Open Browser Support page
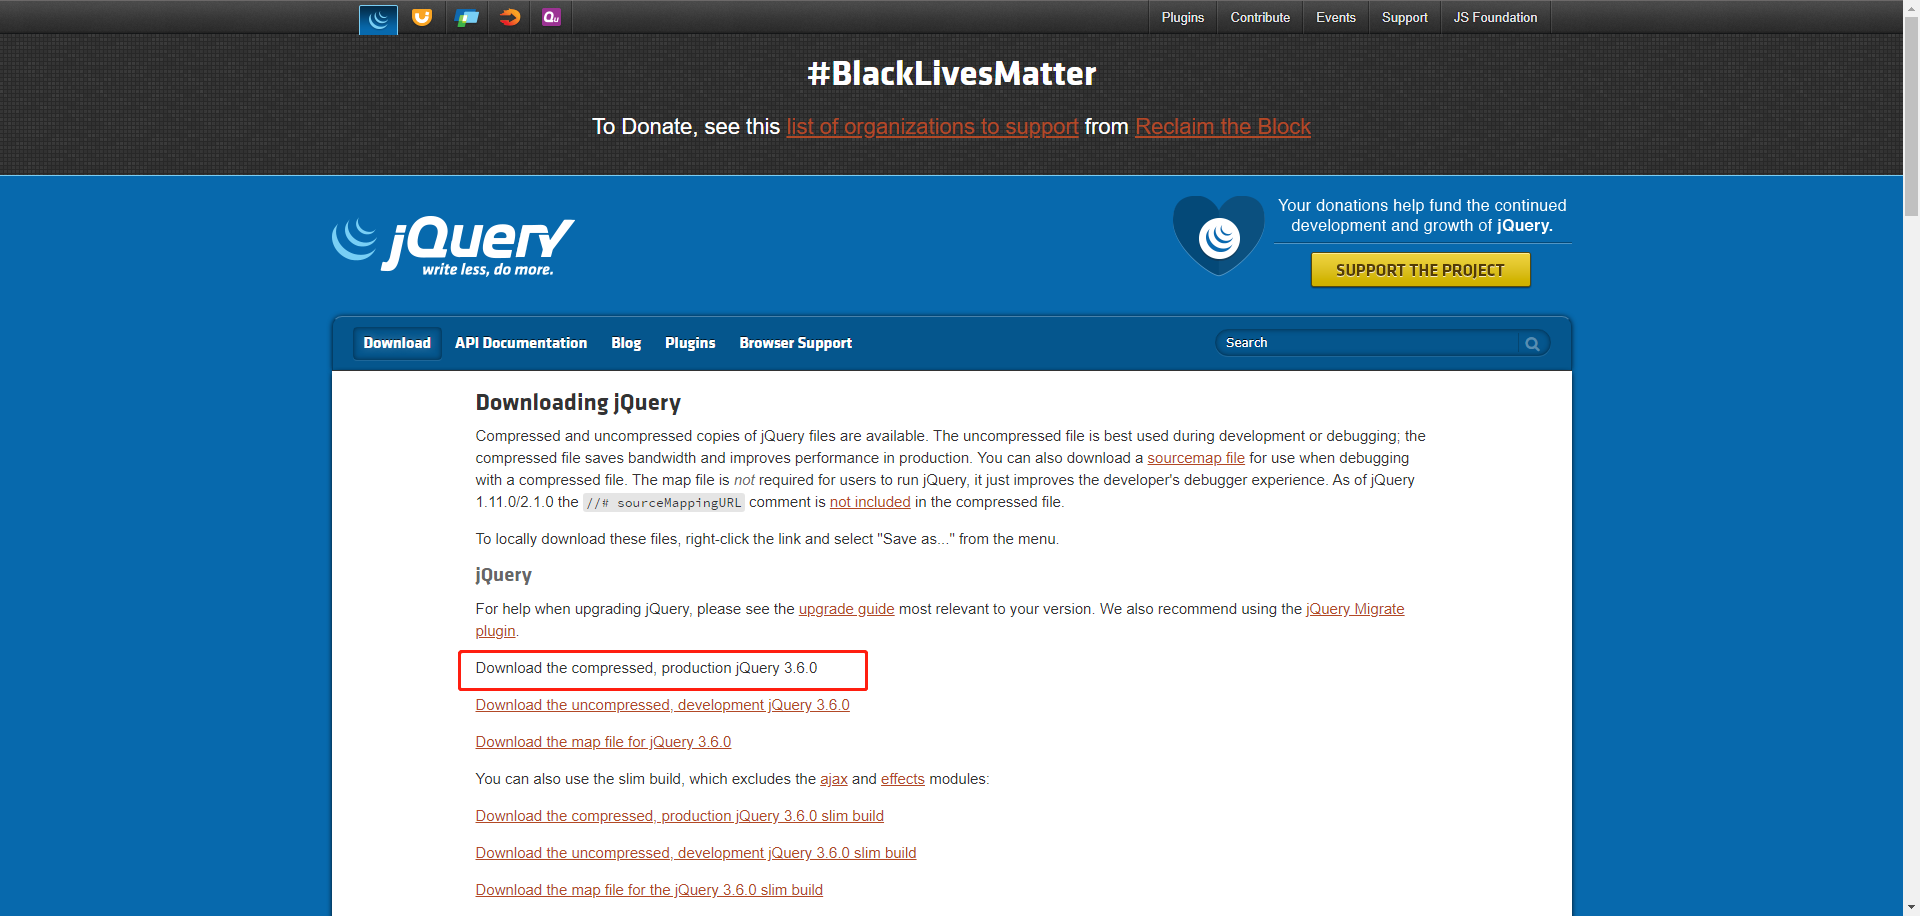1920x916 pixels. point(796,343)
